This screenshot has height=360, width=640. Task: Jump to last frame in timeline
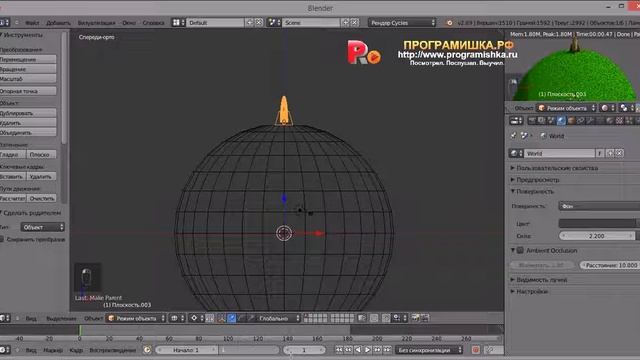tap(387, 350)
